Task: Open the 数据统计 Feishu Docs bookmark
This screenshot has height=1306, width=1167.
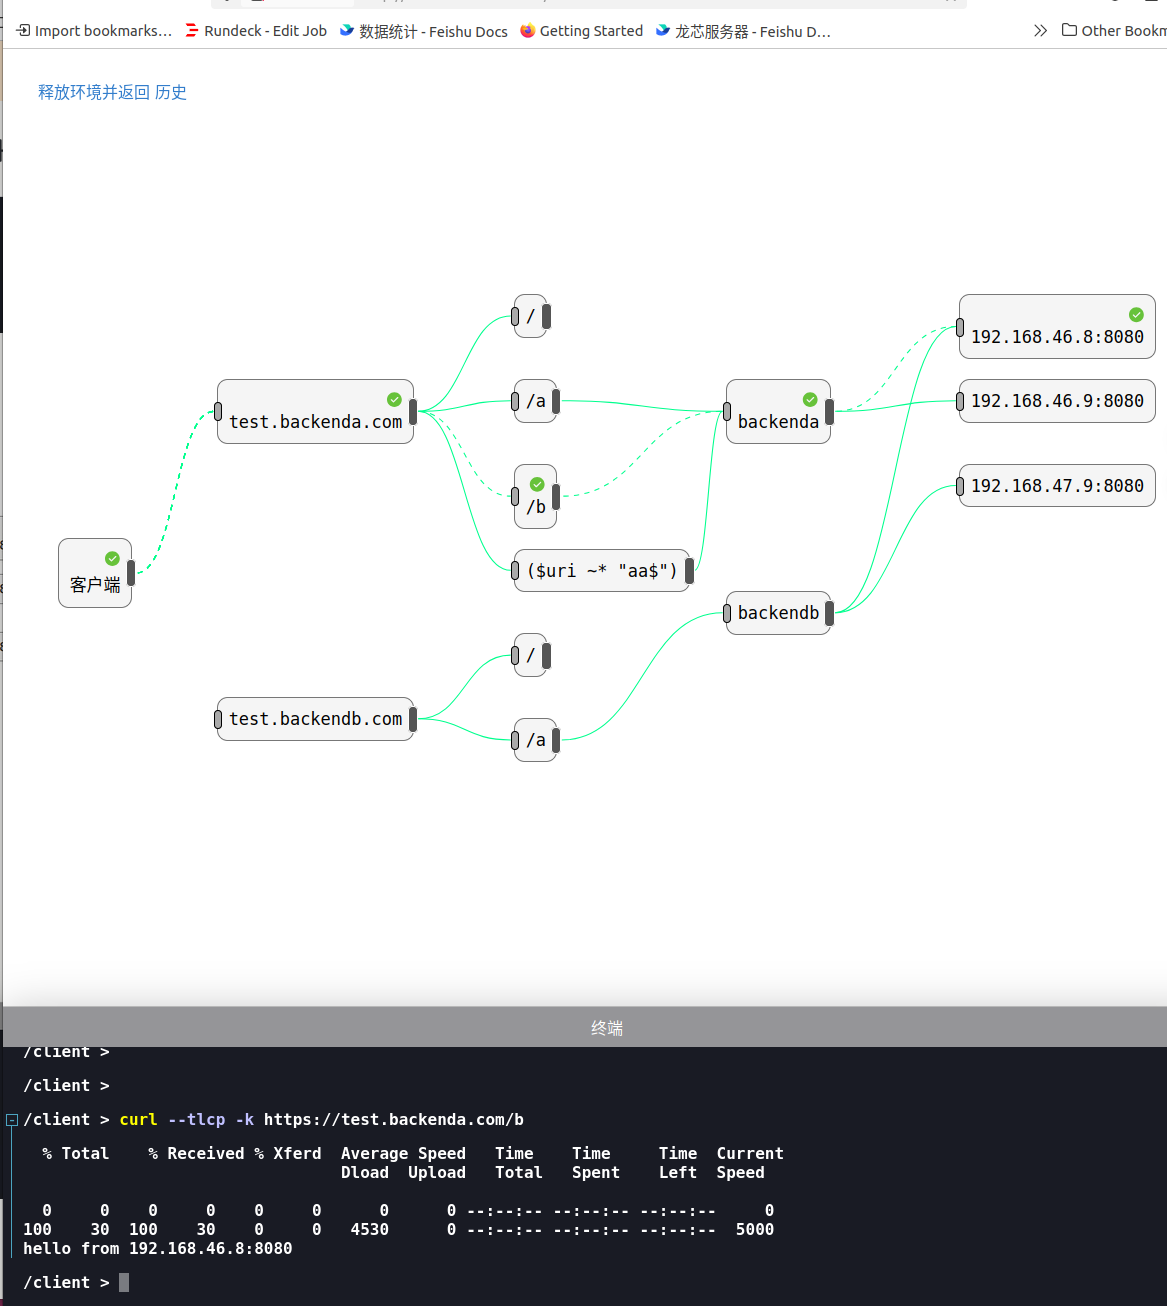Action: coord(424,31)
